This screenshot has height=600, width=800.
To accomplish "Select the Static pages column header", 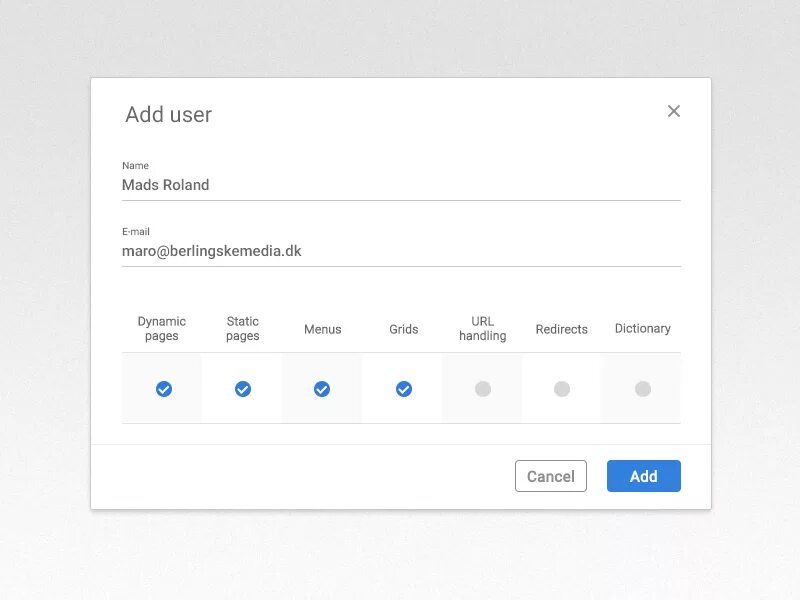I will point(243,329).
